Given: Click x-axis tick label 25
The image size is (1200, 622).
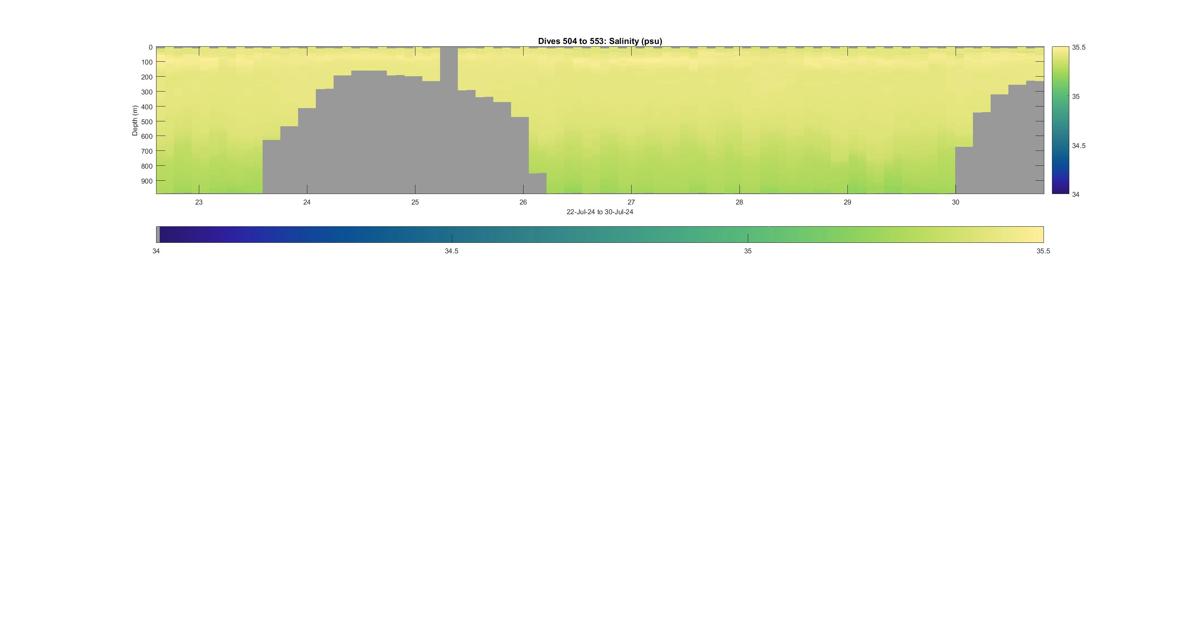Looking at the screenshot, I should tap(415, 202).
